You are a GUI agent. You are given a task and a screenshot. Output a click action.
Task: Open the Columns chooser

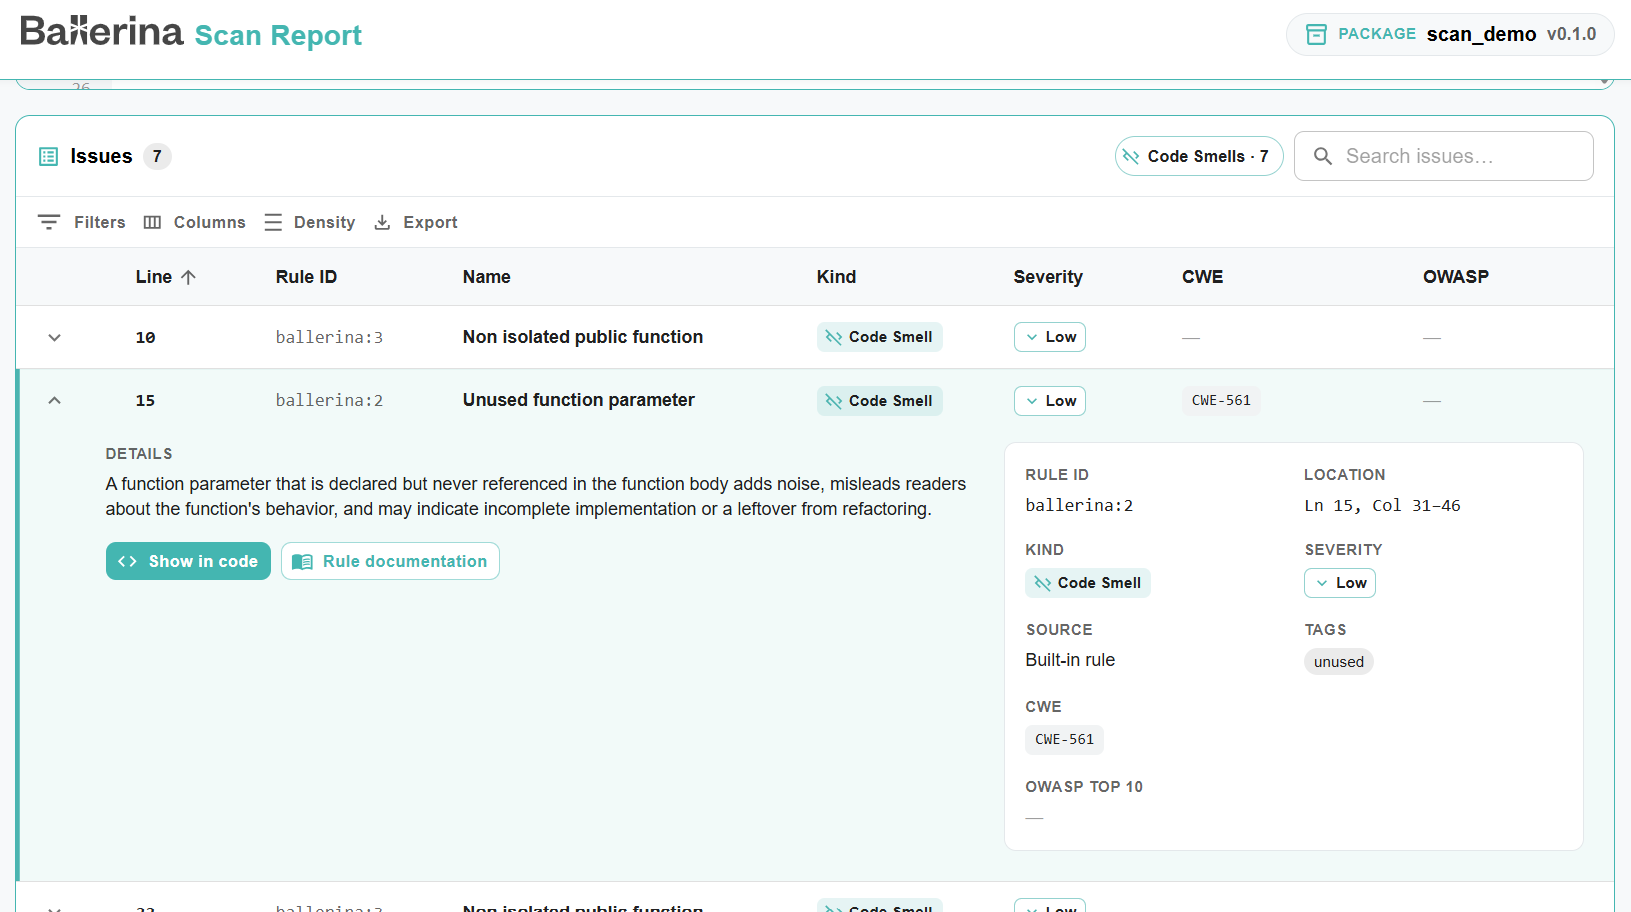pyautogui.click(x=194, y=222)
